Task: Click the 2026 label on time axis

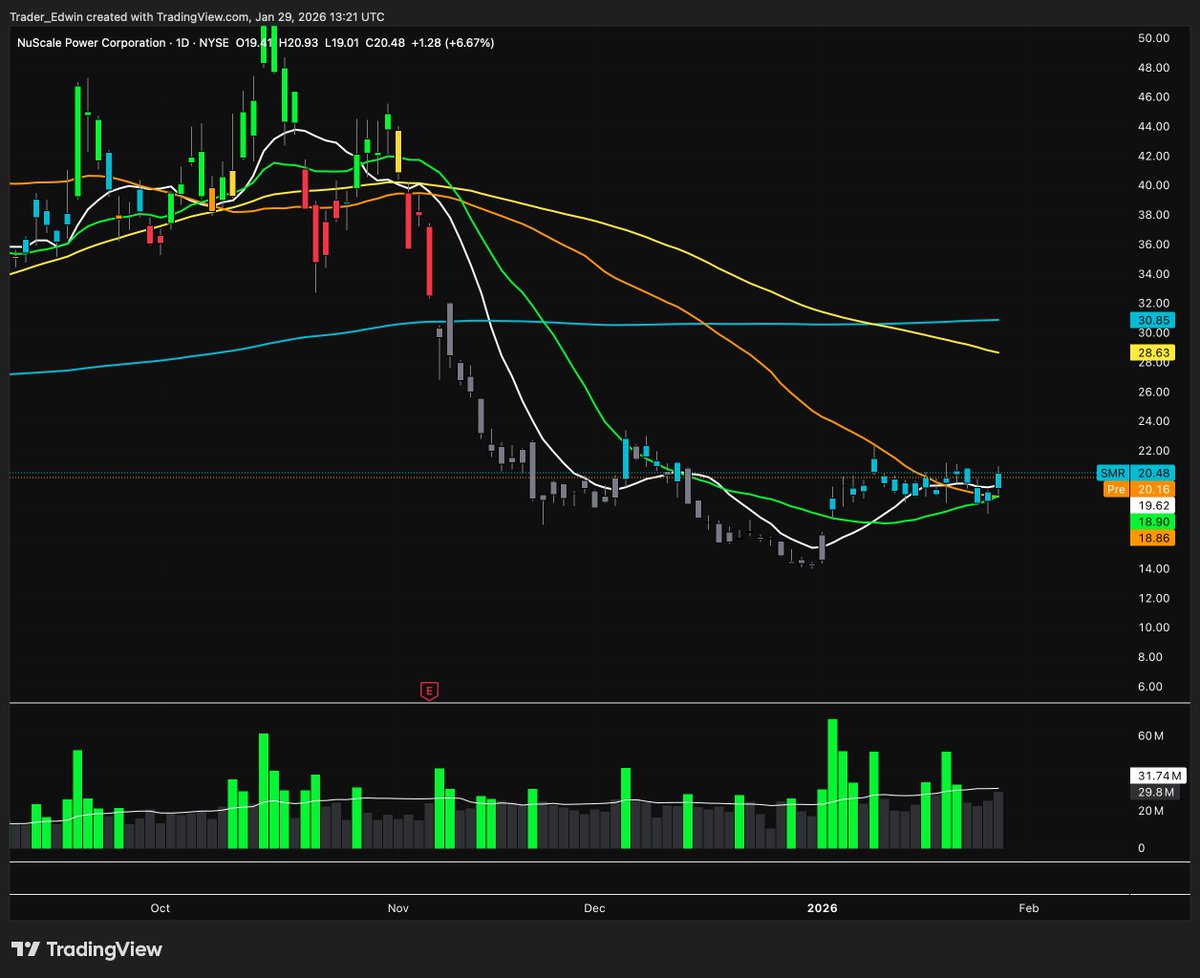Action: coord(822,908)
